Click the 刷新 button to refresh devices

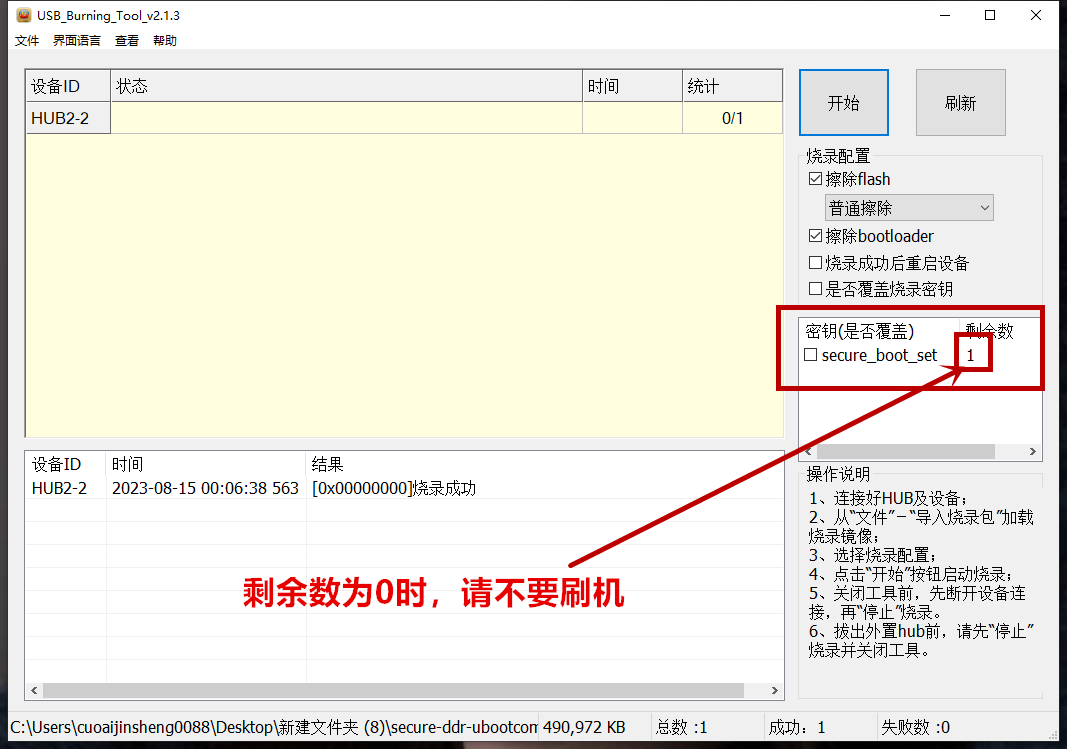coord(960,102)
